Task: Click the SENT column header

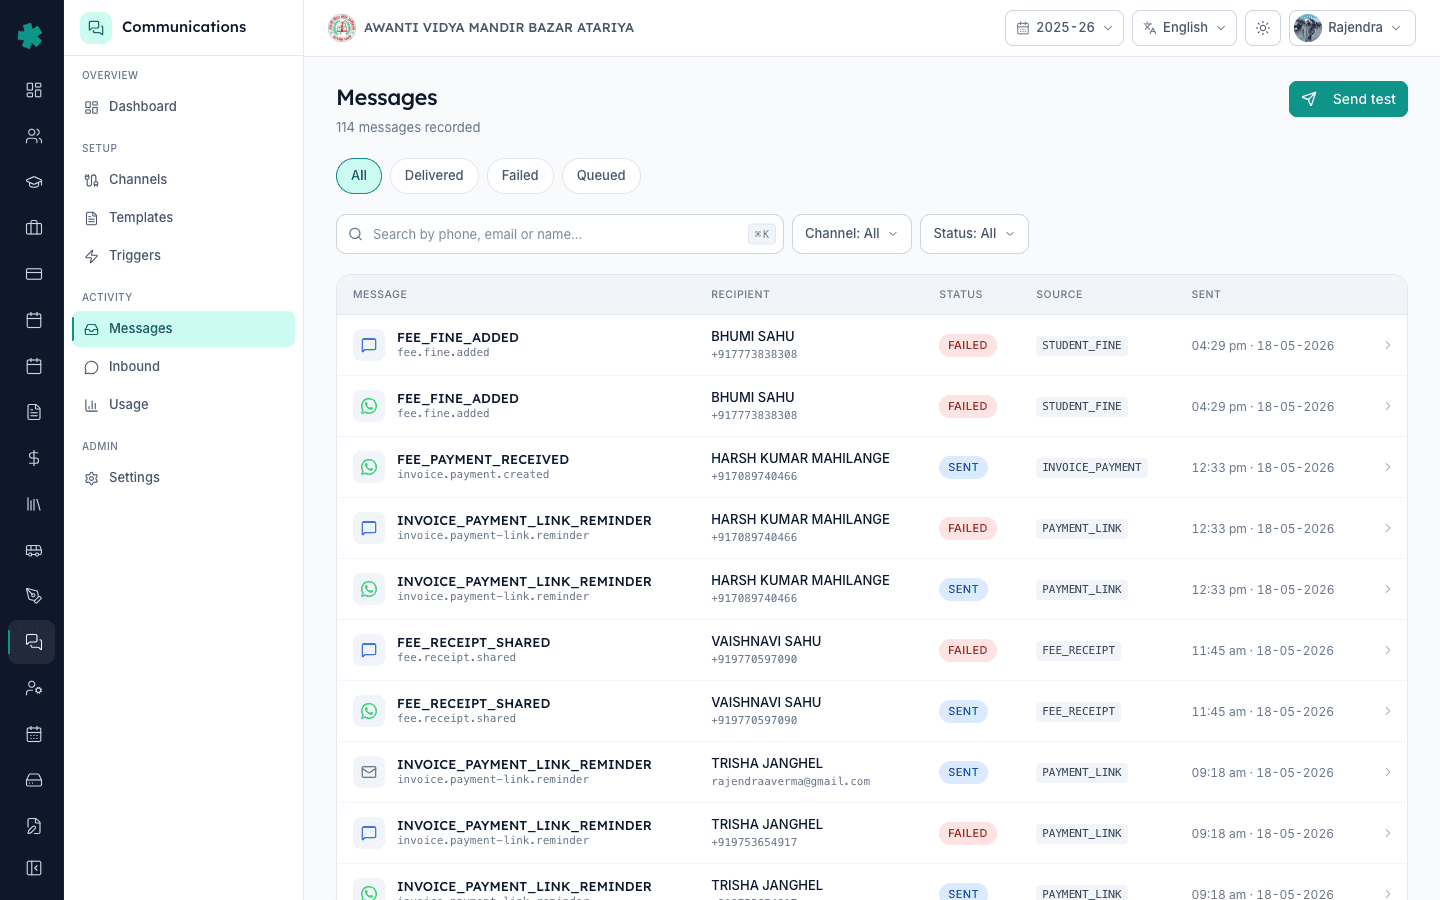Action: coord(1206,295)
